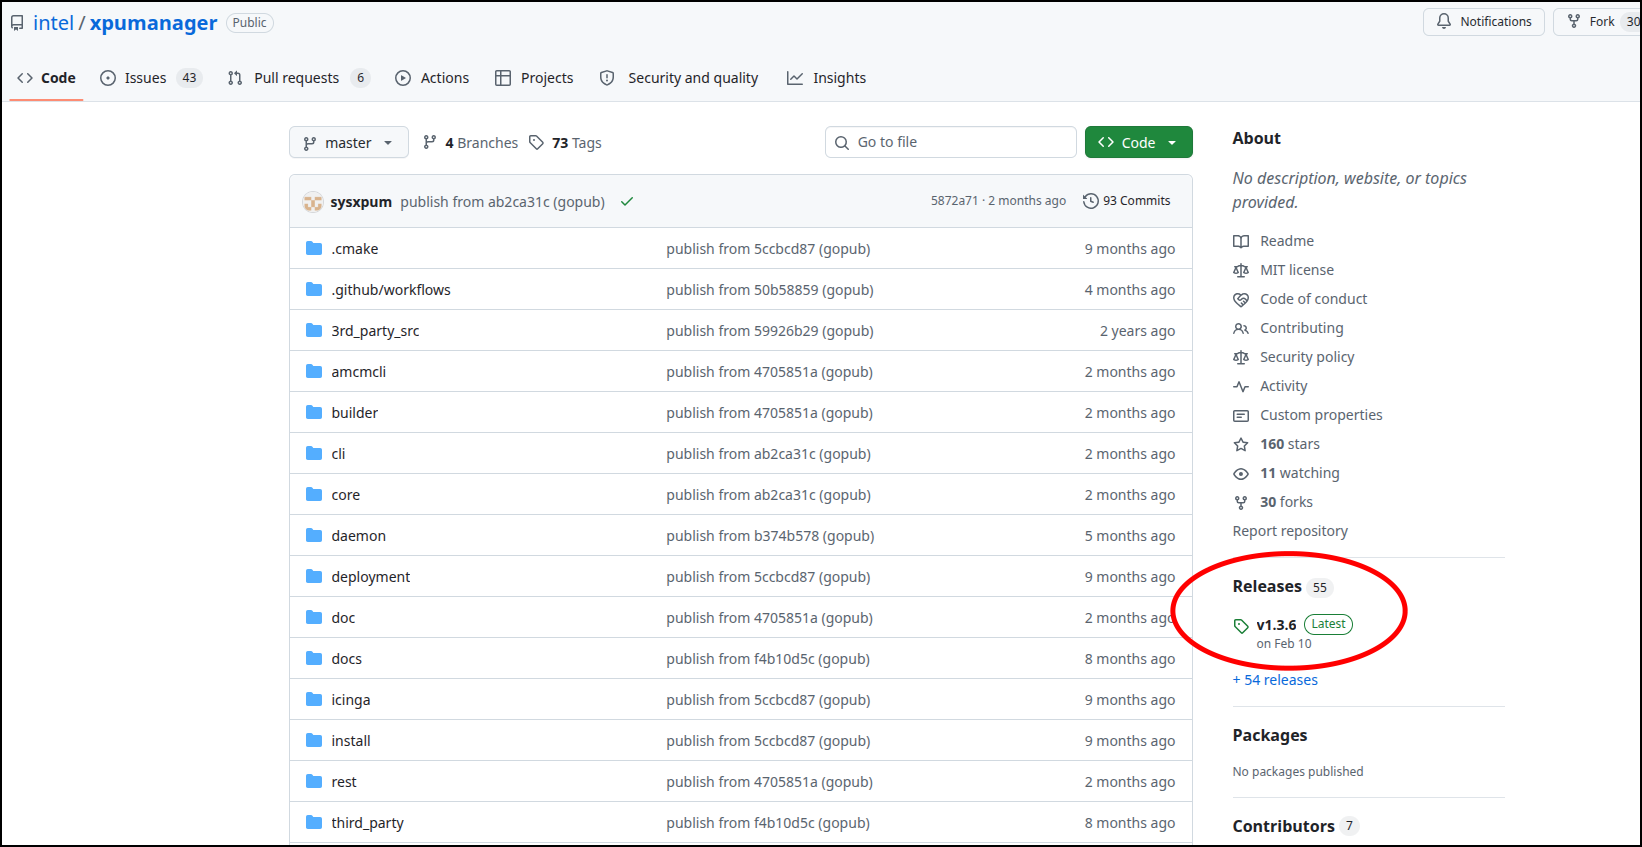Click the star icon beside 160 stars
This screenshot has height=847, width=1642.
pyautogui.click(x=1241, y=444)
